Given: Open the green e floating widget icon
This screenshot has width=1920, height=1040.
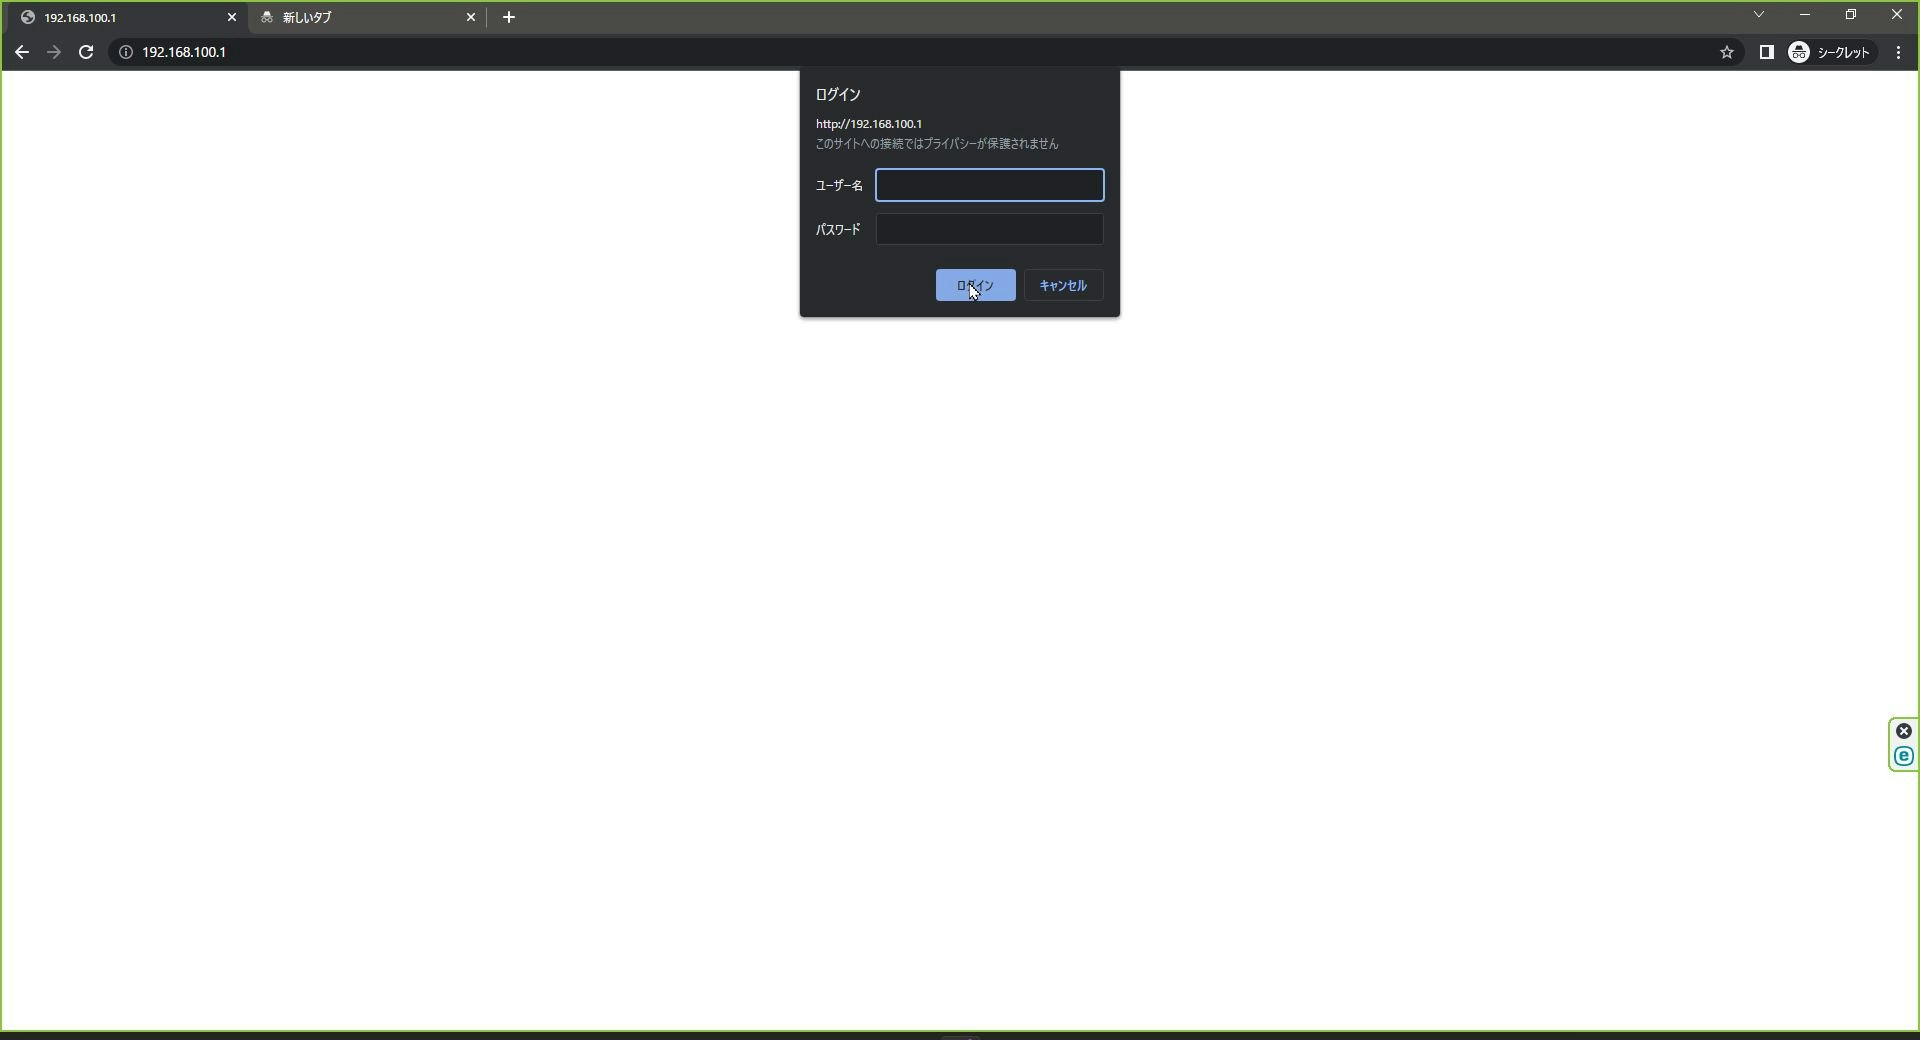Looking at the screenshot, I should [x=1904, y=756].
